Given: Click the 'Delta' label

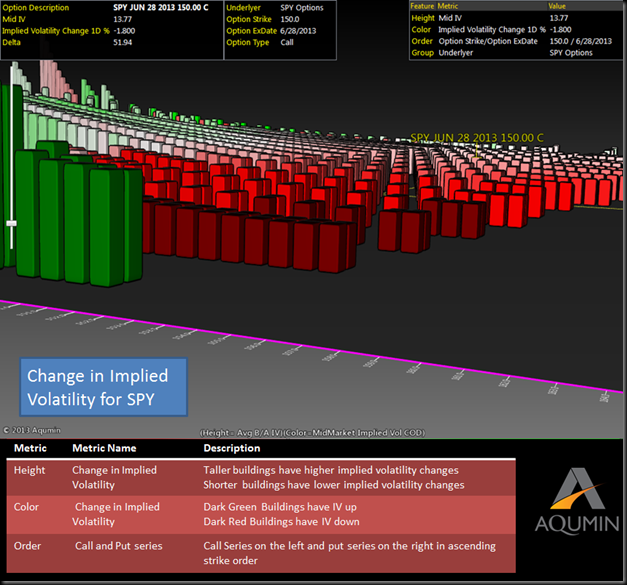Looking at the screenshot, I should 11,42.
